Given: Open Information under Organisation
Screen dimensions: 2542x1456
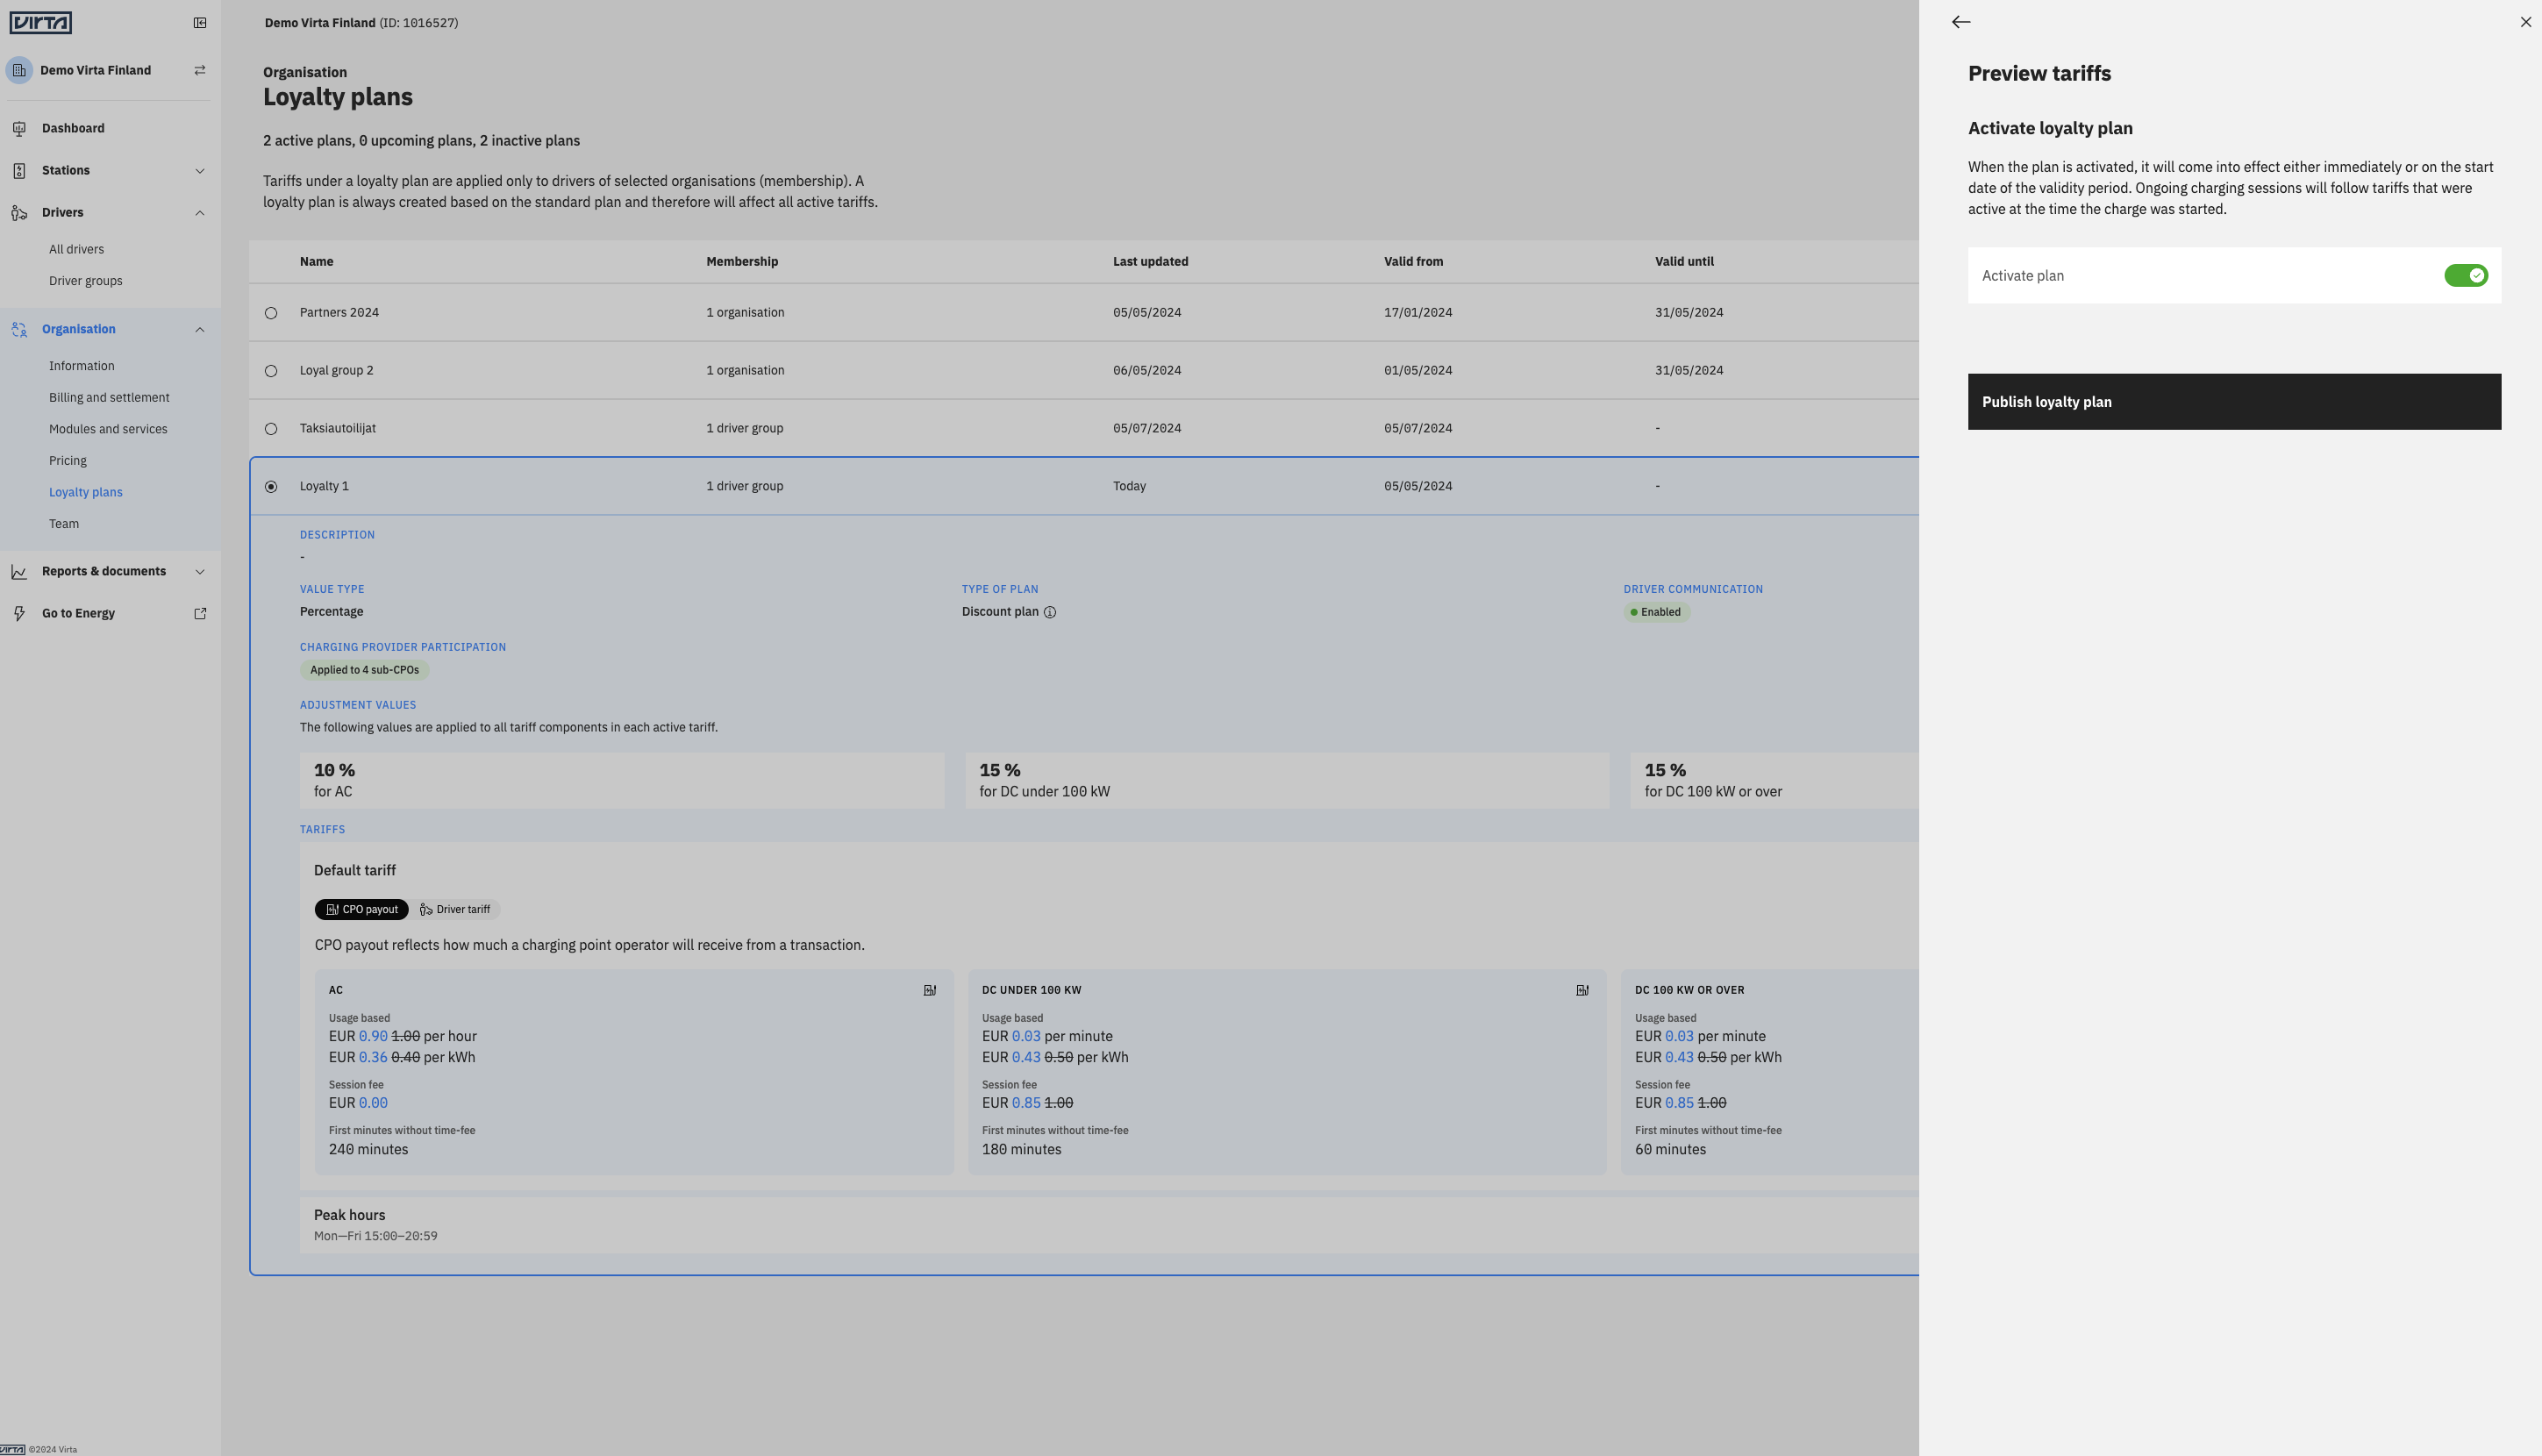Looking at the screenshot, I should [x=81, y=366].
